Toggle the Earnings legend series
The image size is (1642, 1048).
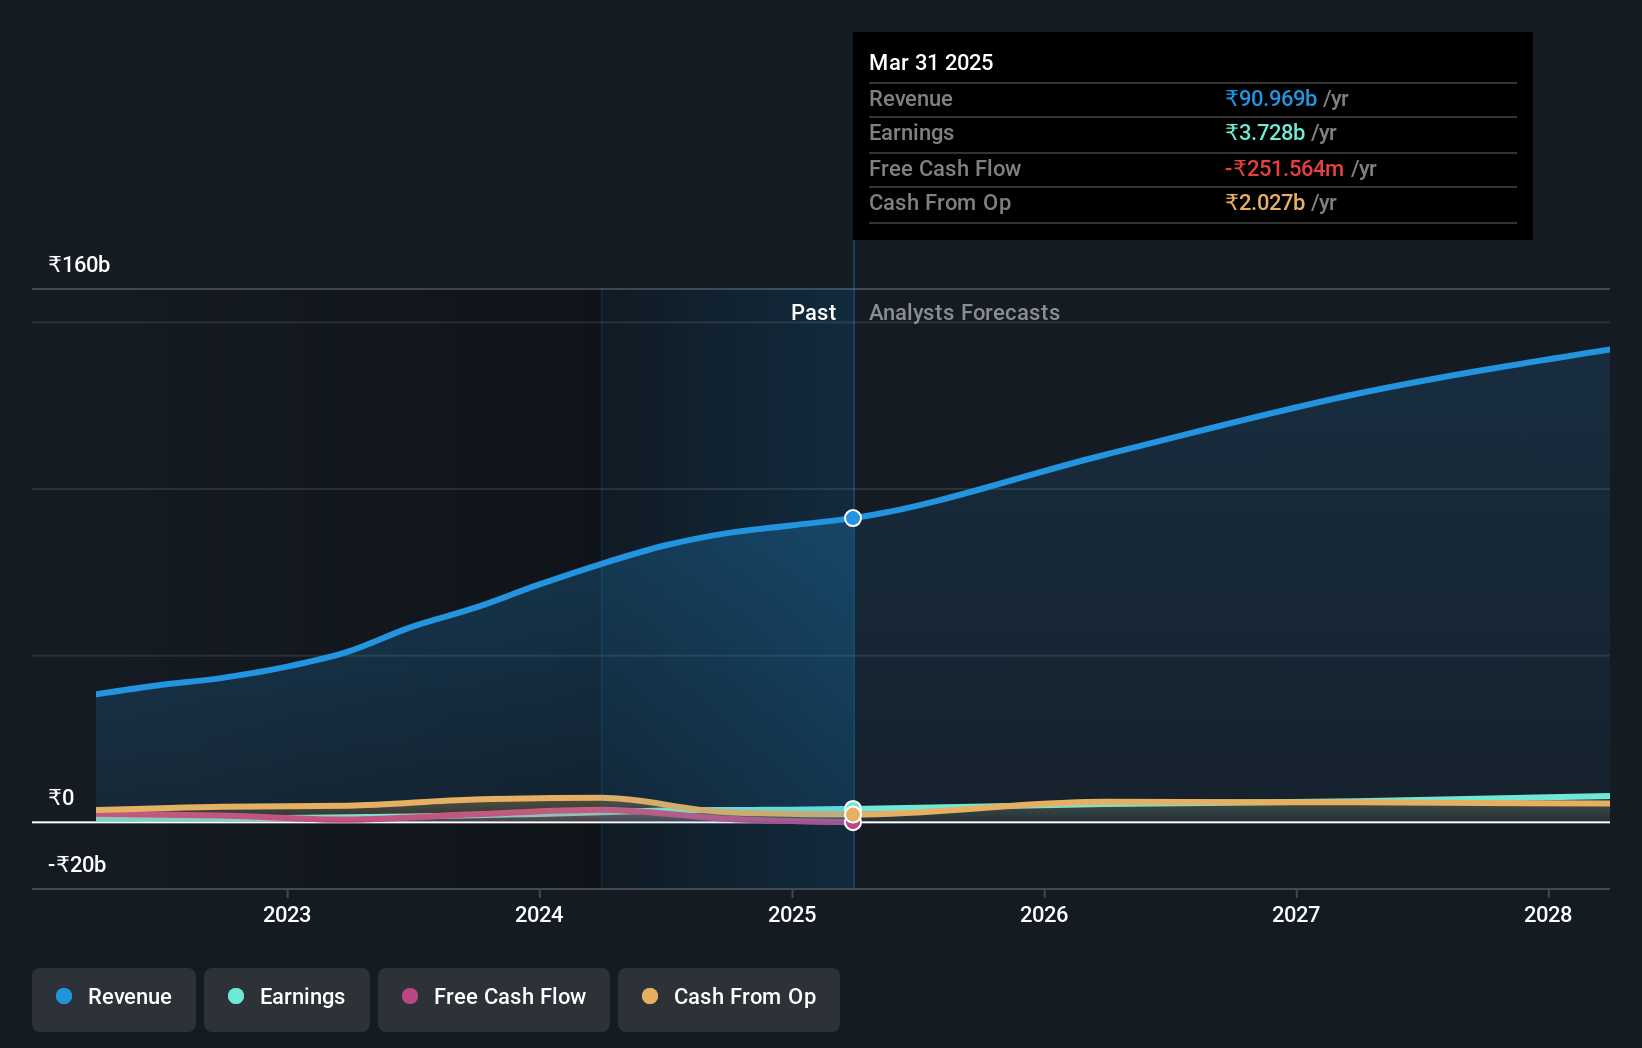click(x=287, y=999)
